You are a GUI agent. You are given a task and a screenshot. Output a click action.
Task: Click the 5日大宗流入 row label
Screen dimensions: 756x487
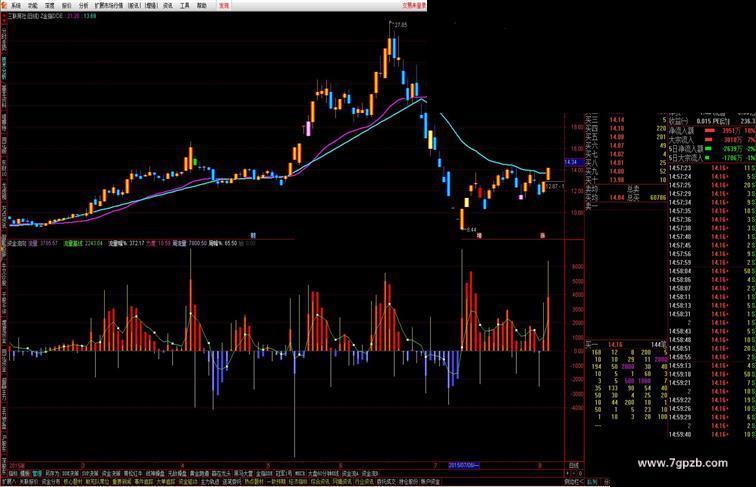(686, 157)
